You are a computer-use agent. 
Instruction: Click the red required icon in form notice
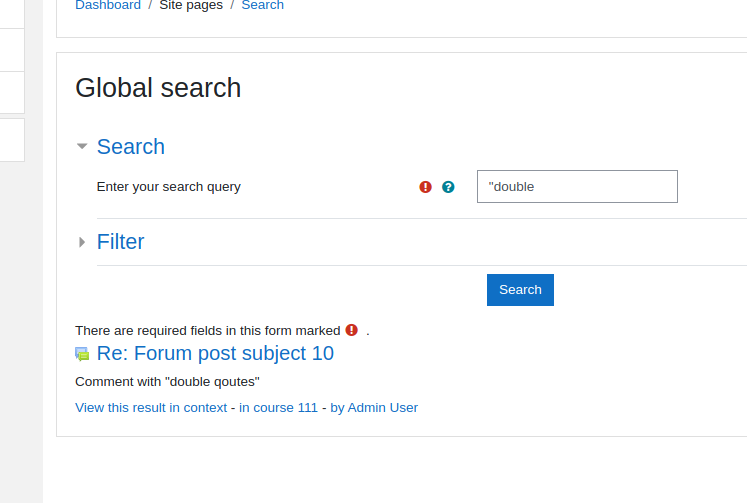[x=352, y=330]
